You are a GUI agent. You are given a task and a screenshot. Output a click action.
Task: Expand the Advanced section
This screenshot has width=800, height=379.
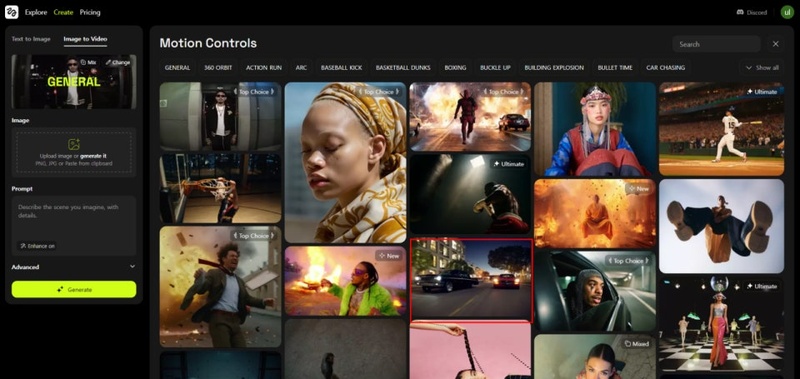pos(74,267)
